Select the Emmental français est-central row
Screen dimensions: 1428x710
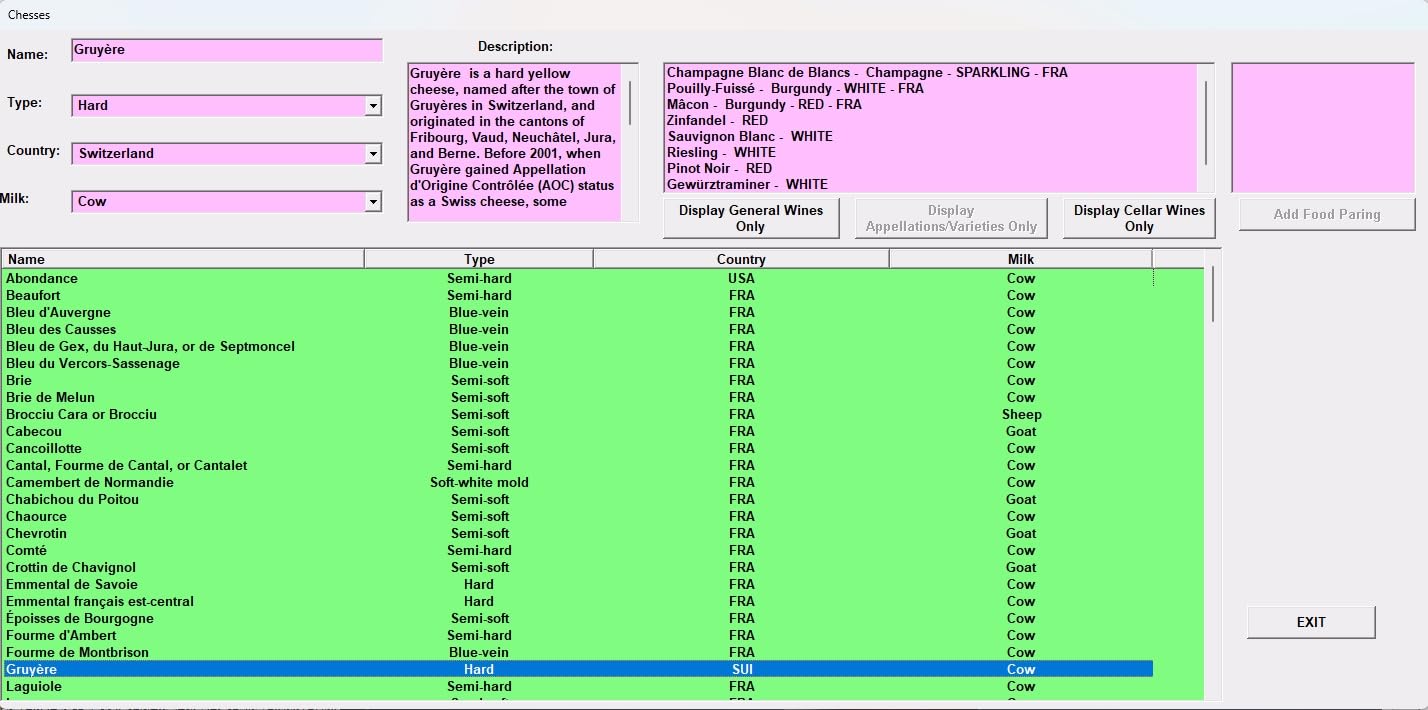tap(578, 601)
